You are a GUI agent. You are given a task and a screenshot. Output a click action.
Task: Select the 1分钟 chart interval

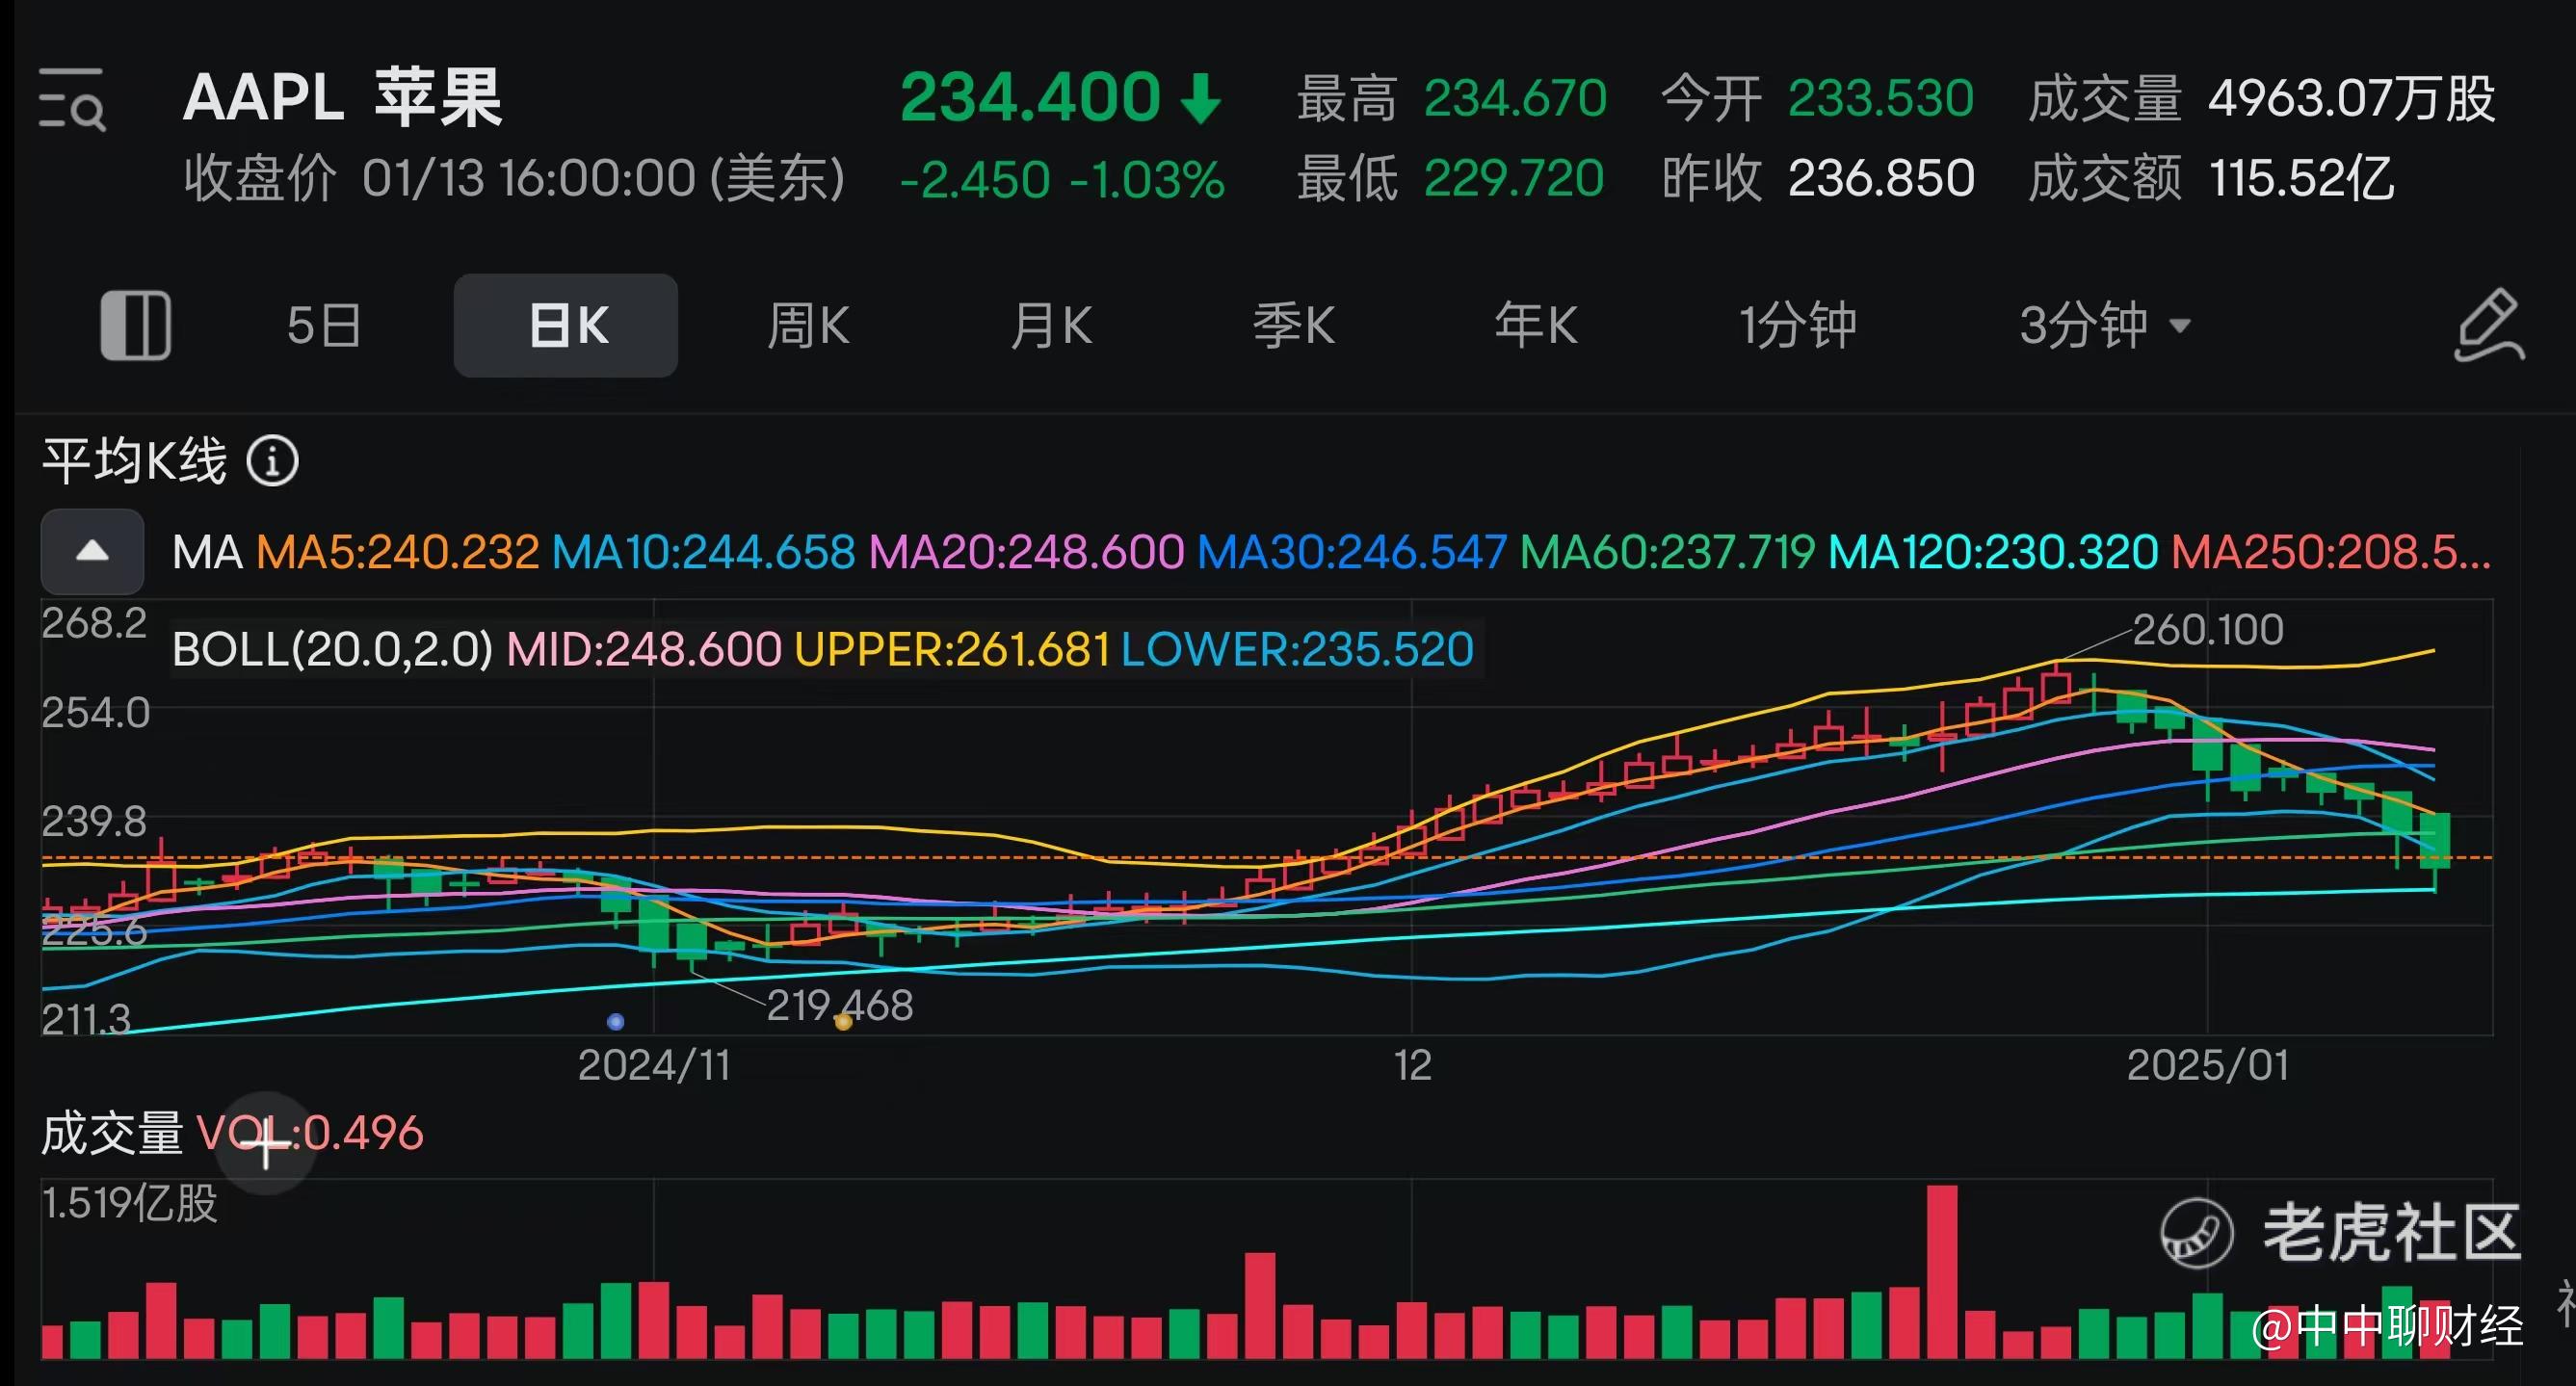(x=1797, y=325)
